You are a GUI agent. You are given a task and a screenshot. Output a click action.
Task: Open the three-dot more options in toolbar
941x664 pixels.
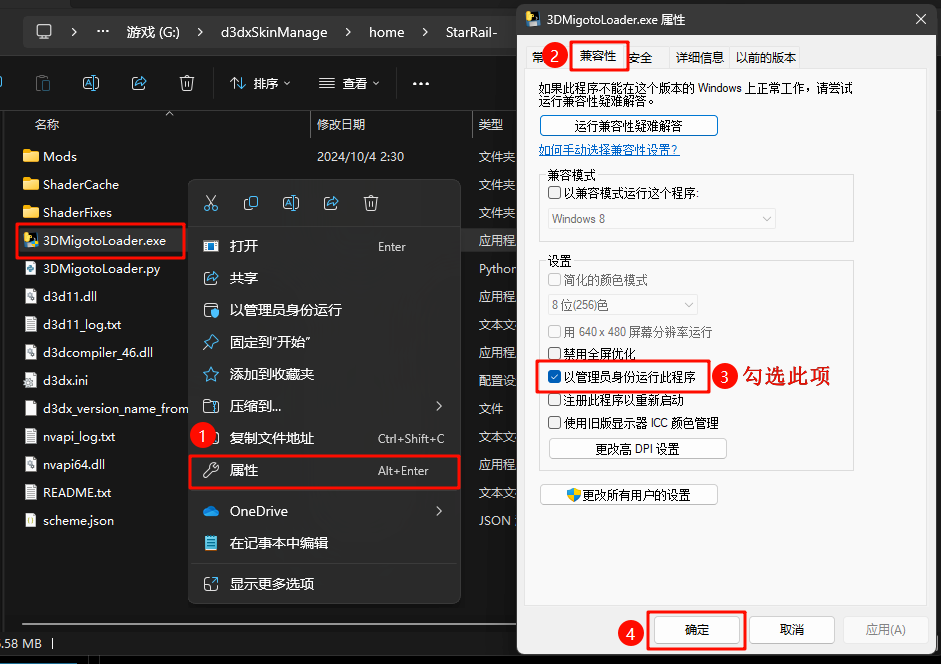tap(421, 83)
